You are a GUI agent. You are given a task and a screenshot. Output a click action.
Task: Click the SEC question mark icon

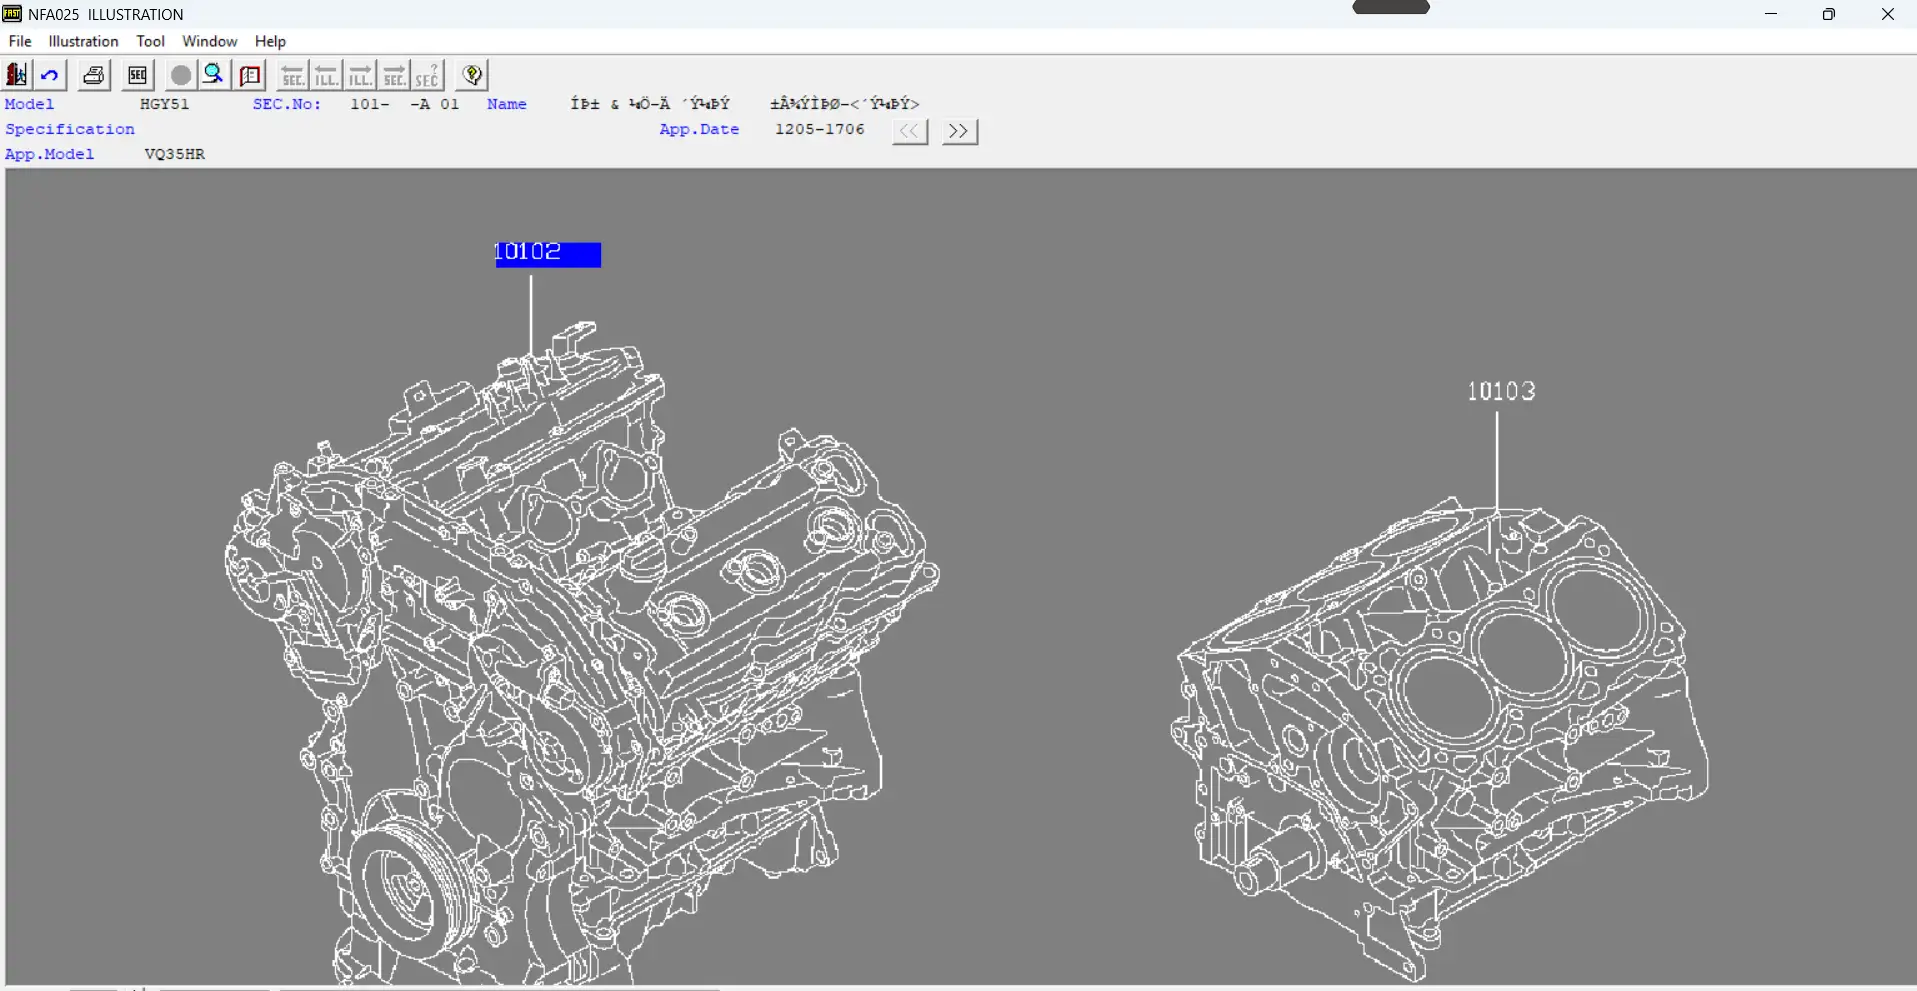(428, 75)
